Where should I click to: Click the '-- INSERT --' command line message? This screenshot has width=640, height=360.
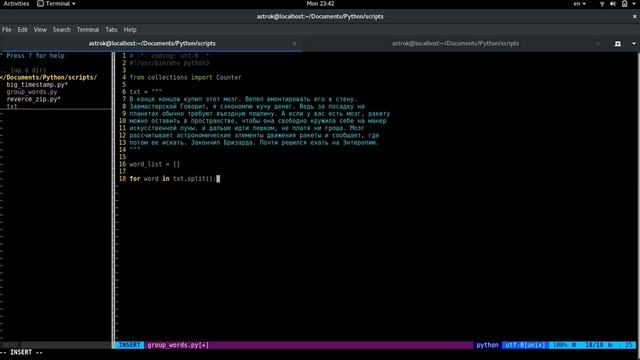click(22, 352)
